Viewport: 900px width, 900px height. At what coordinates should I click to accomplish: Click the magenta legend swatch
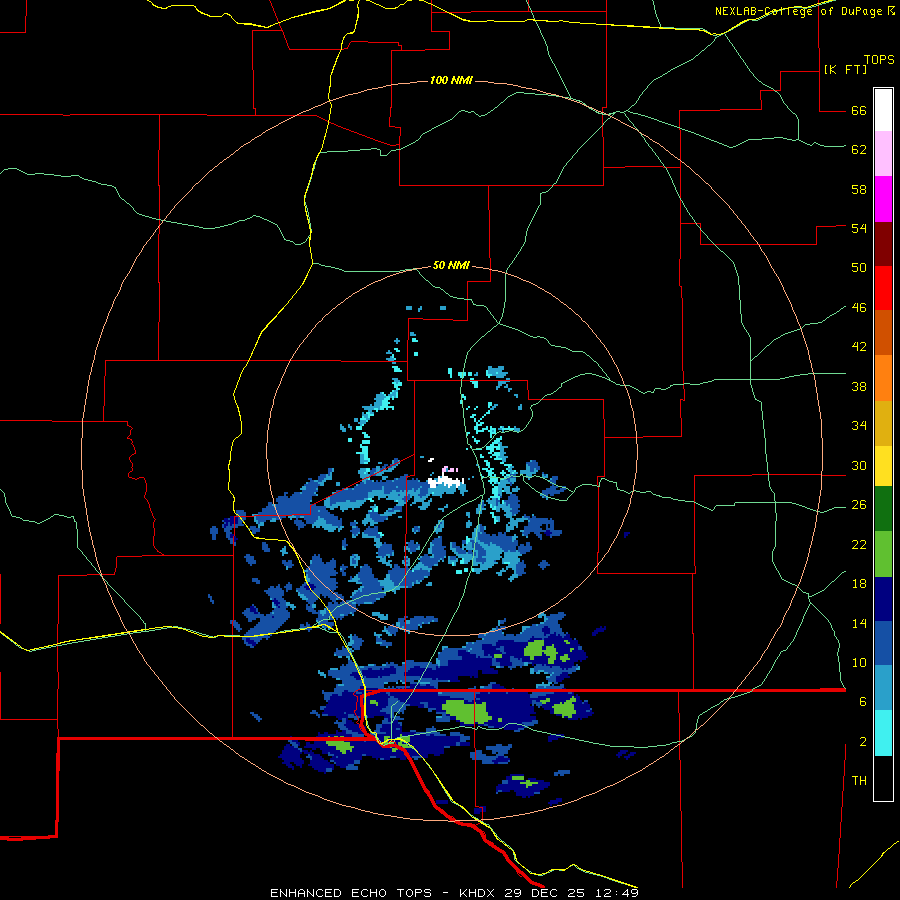click(x=883, y=199)
